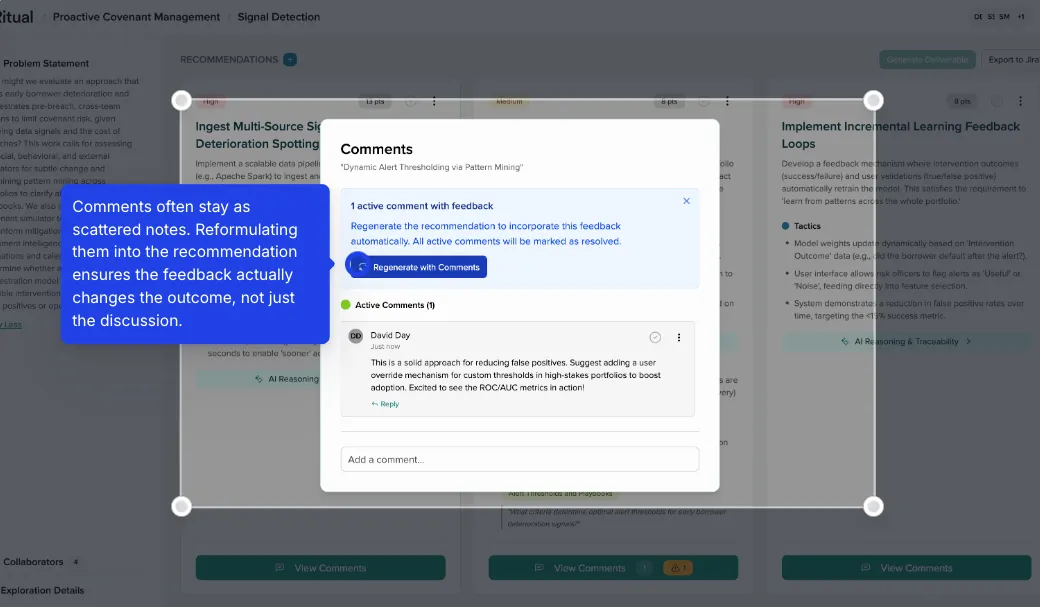
Task: Click the thumbs-up badge on View Comments
Action: 678,567
